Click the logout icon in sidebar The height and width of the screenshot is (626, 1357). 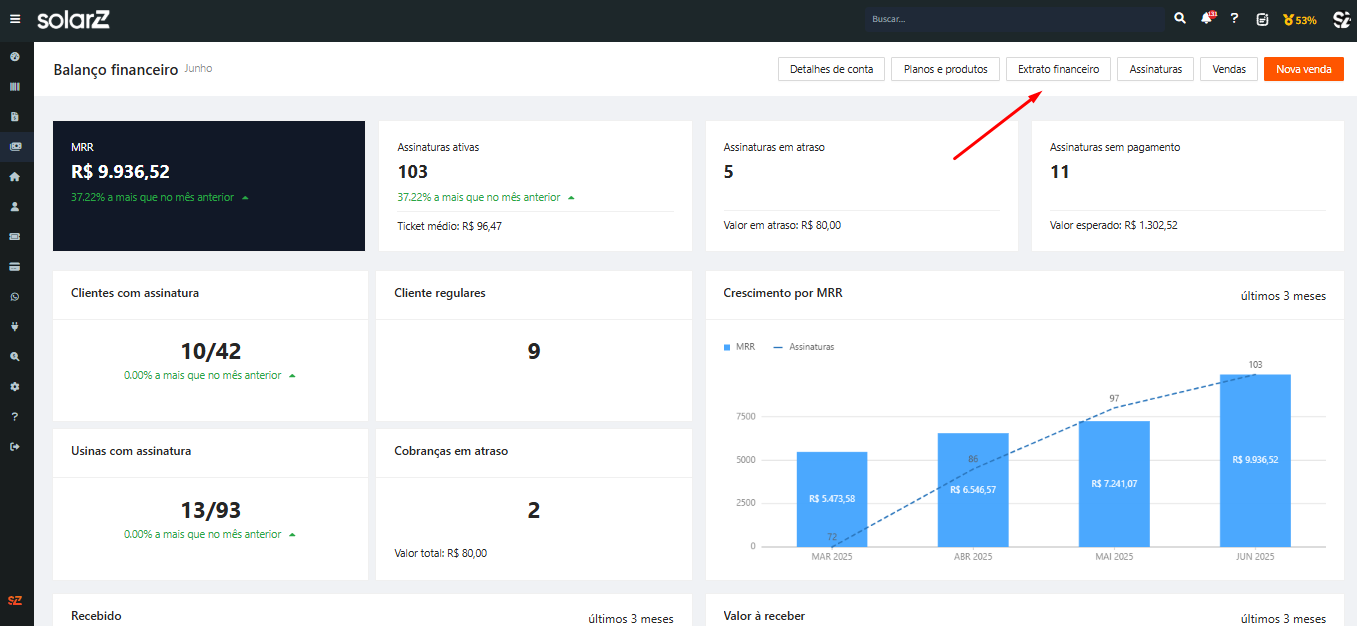tap(15, 446)
